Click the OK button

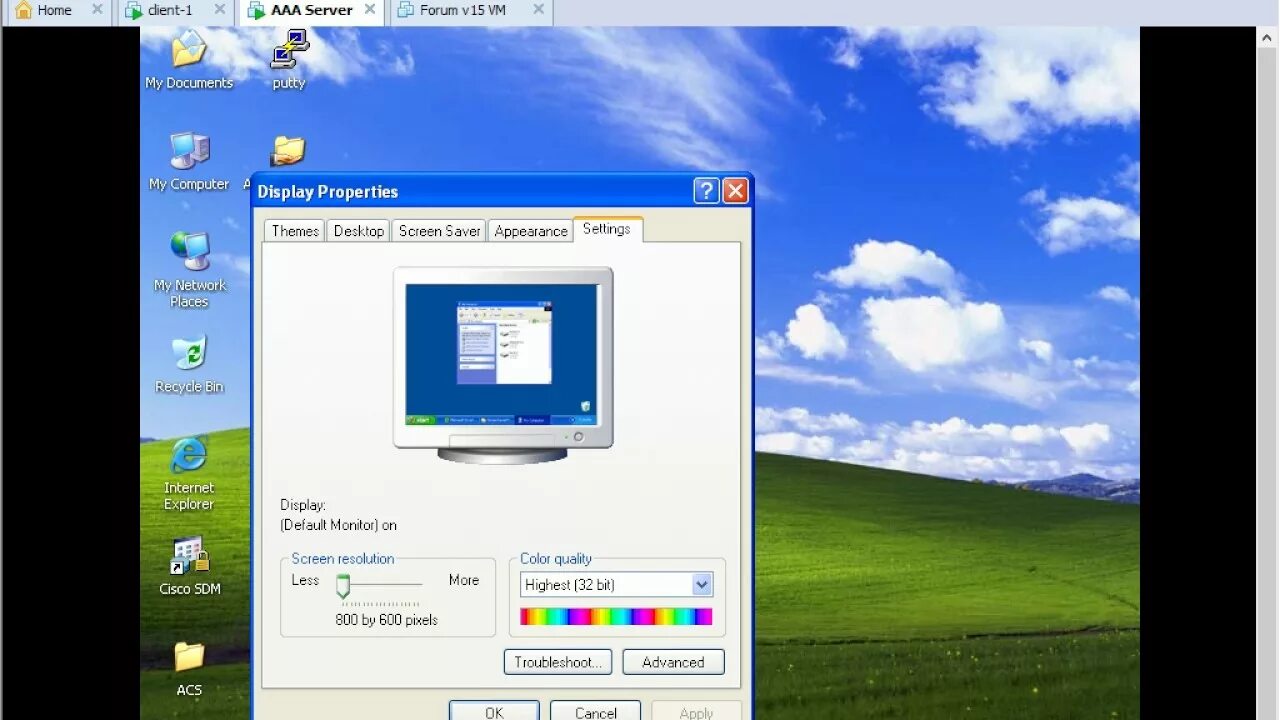[x=494, y=711]
